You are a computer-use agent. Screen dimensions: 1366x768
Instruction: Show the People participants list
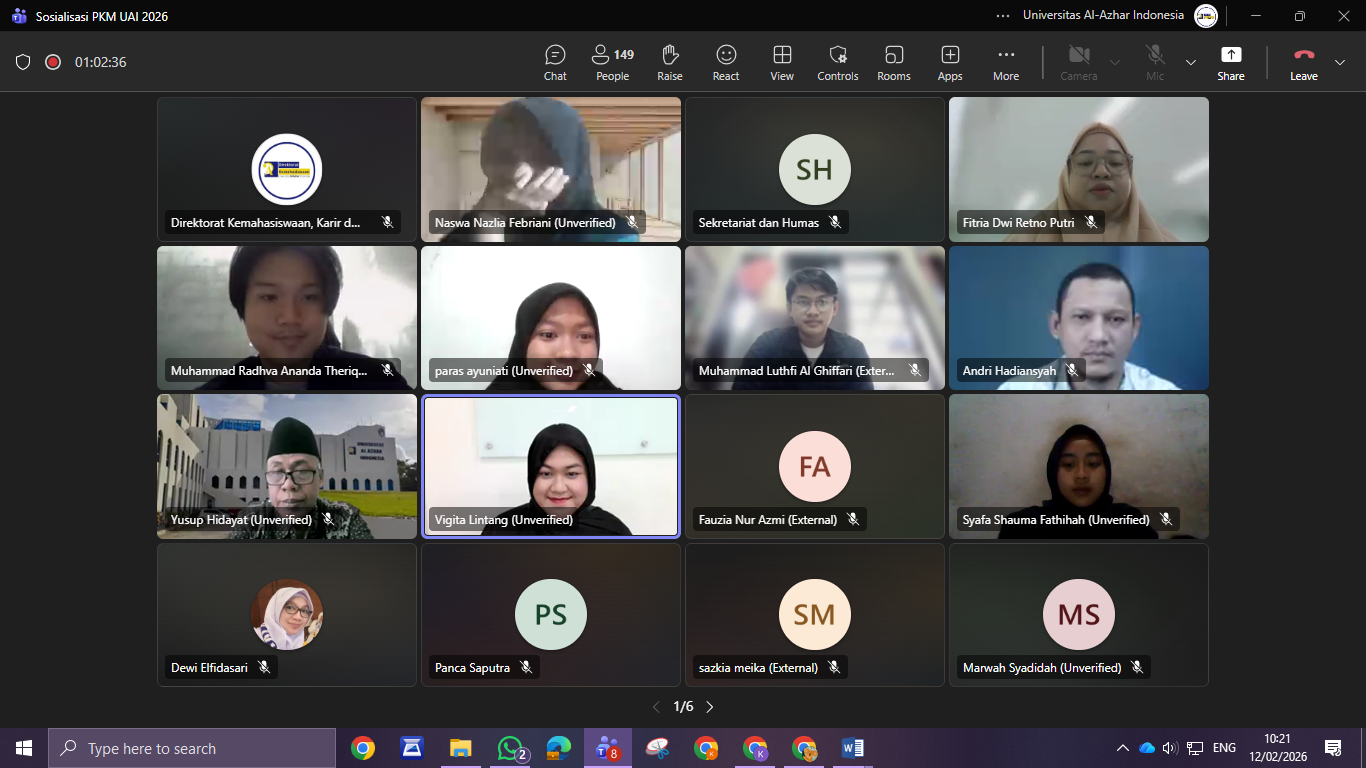[612, 62]
